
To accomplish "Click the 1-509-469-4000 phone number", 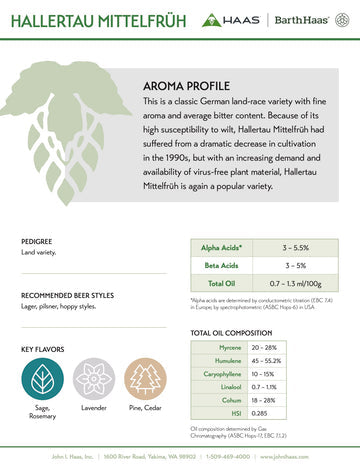I will [228, 457].
